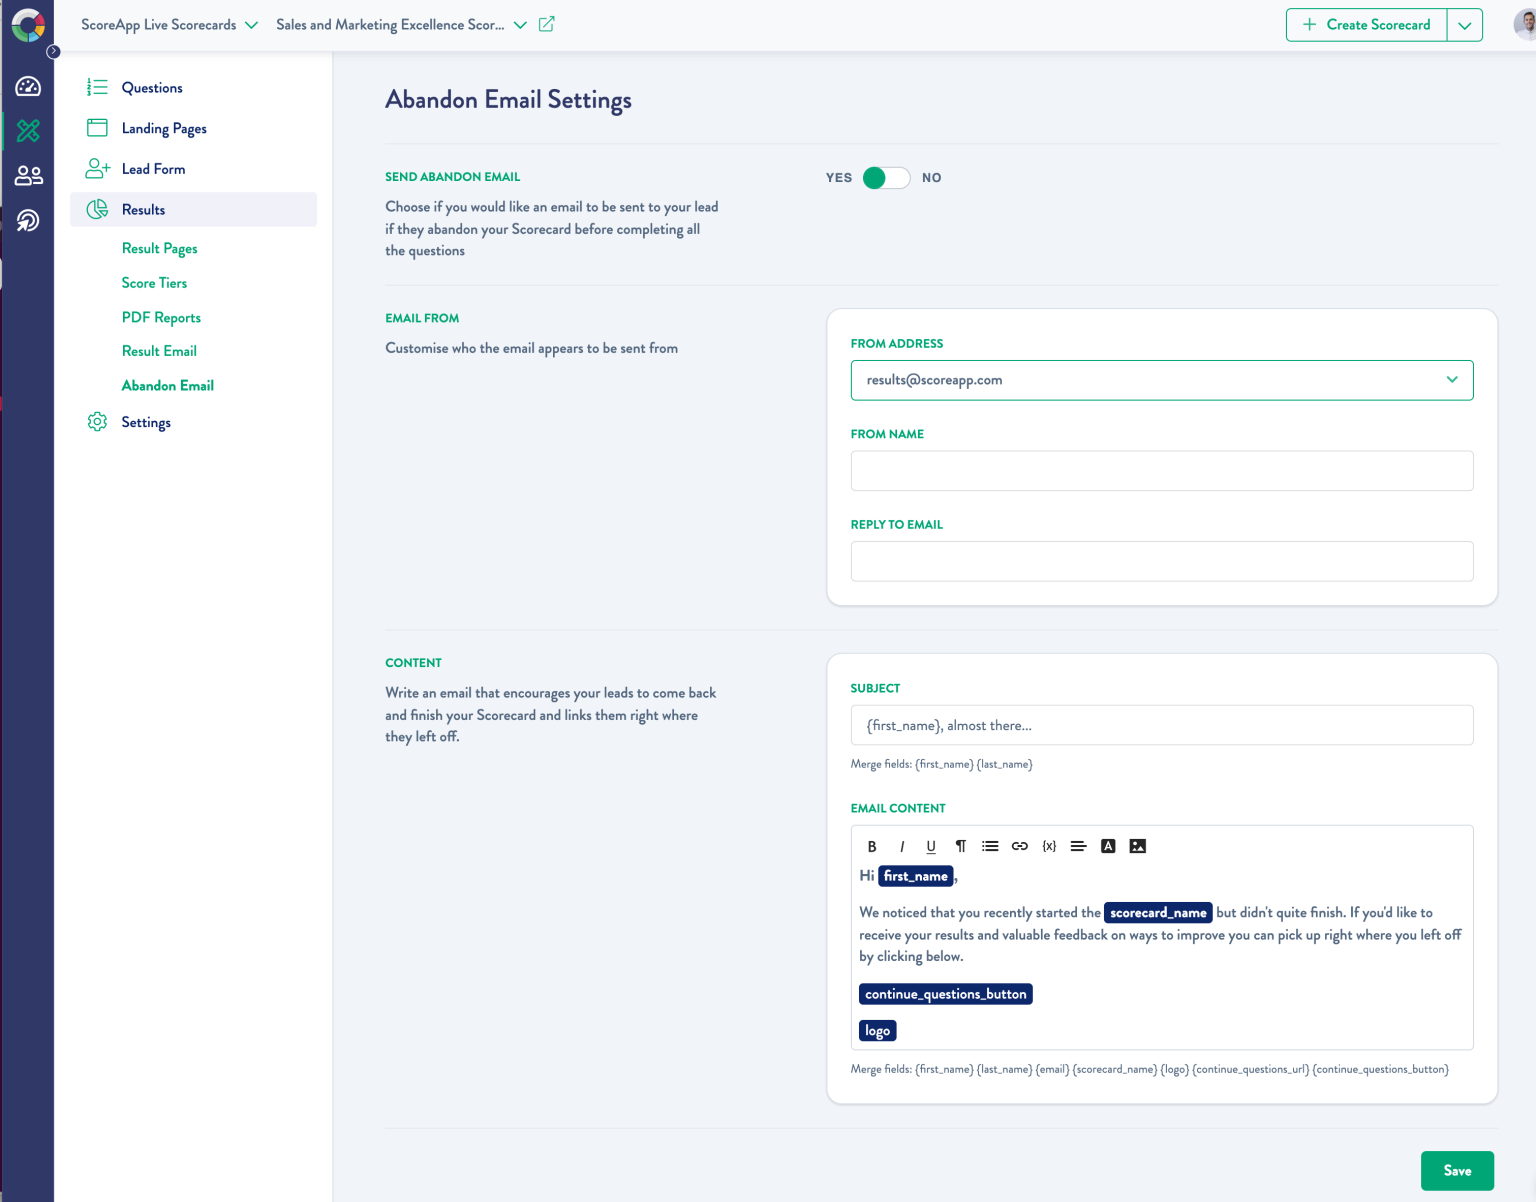Open the PDF Reports section

[161, 317]
